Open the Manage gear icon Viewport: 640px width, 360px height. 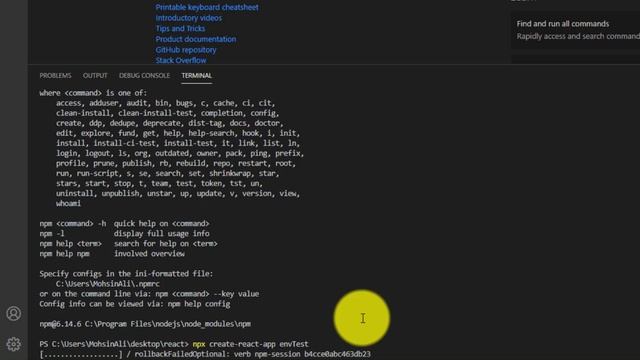13,344
